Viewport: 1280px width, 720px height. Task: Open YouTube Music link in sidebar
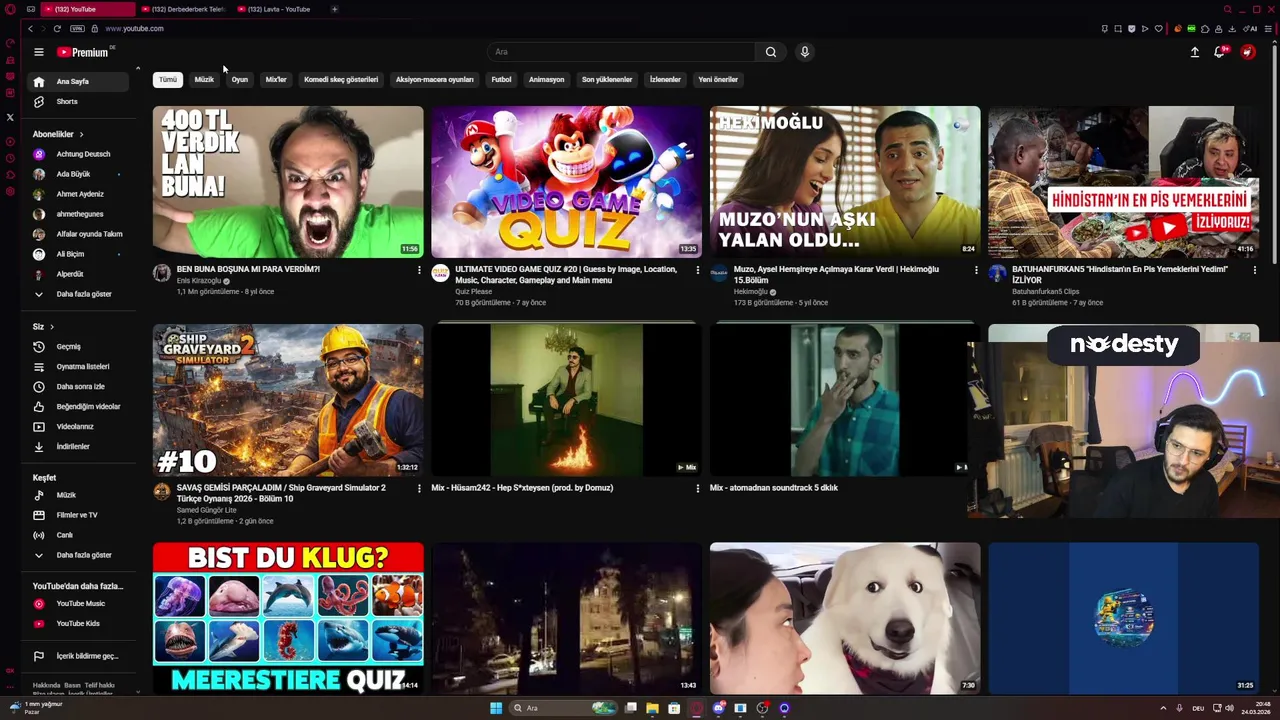[x=80, y=603]
